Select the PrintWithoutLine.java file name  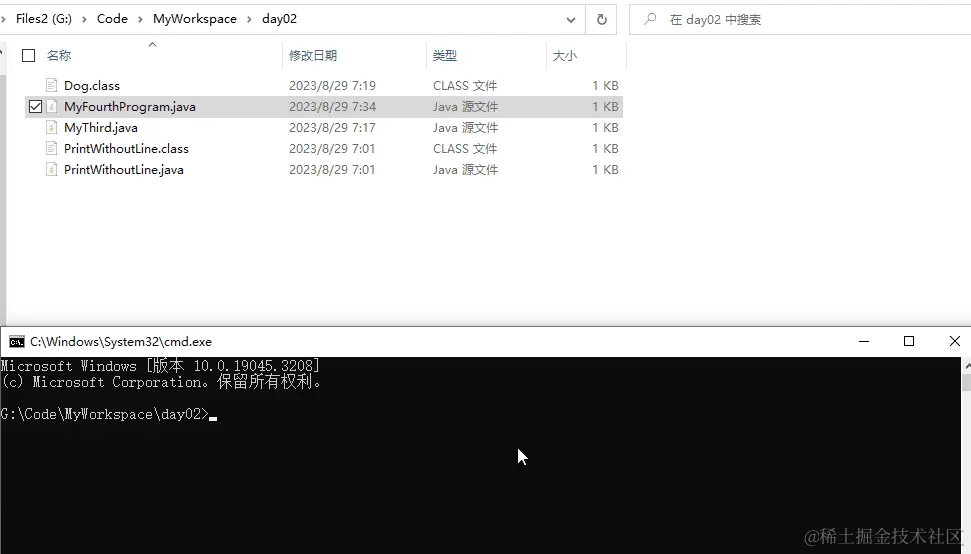click(x=123, y=170)
